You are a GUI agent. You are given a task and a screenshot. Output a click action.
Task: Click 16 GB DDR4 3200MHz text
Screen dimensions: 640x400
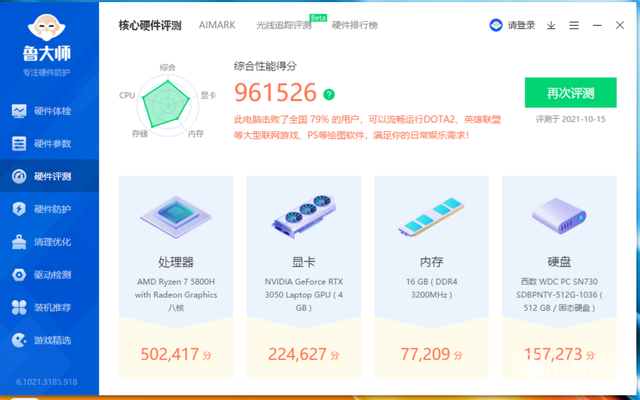point(431,288)
